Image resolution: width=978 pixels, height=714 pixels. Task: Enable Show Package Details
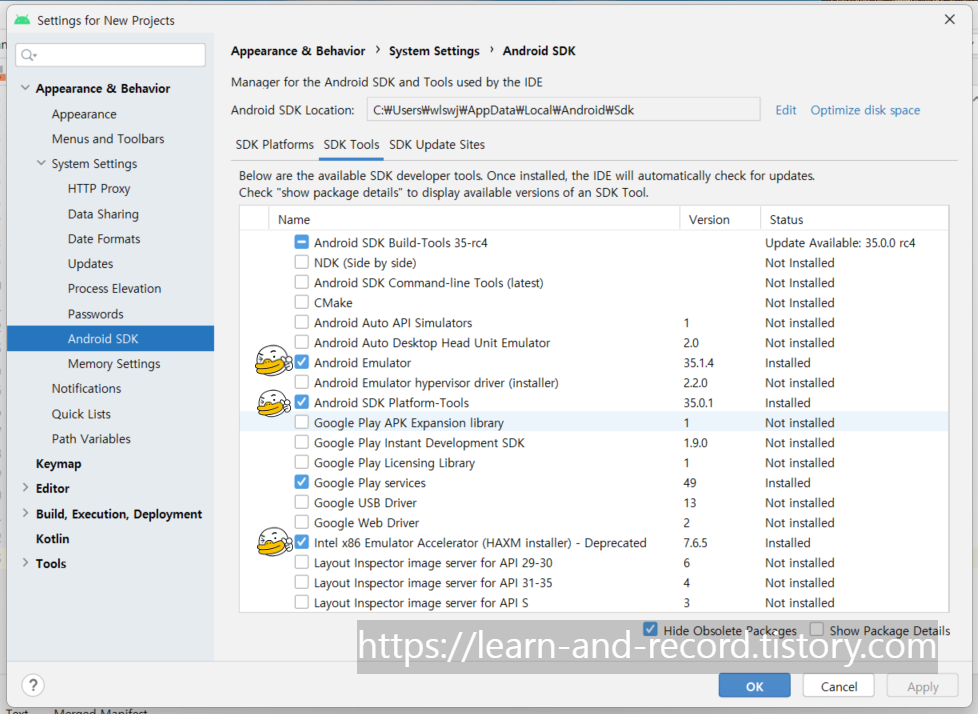(x=816, y=629)
